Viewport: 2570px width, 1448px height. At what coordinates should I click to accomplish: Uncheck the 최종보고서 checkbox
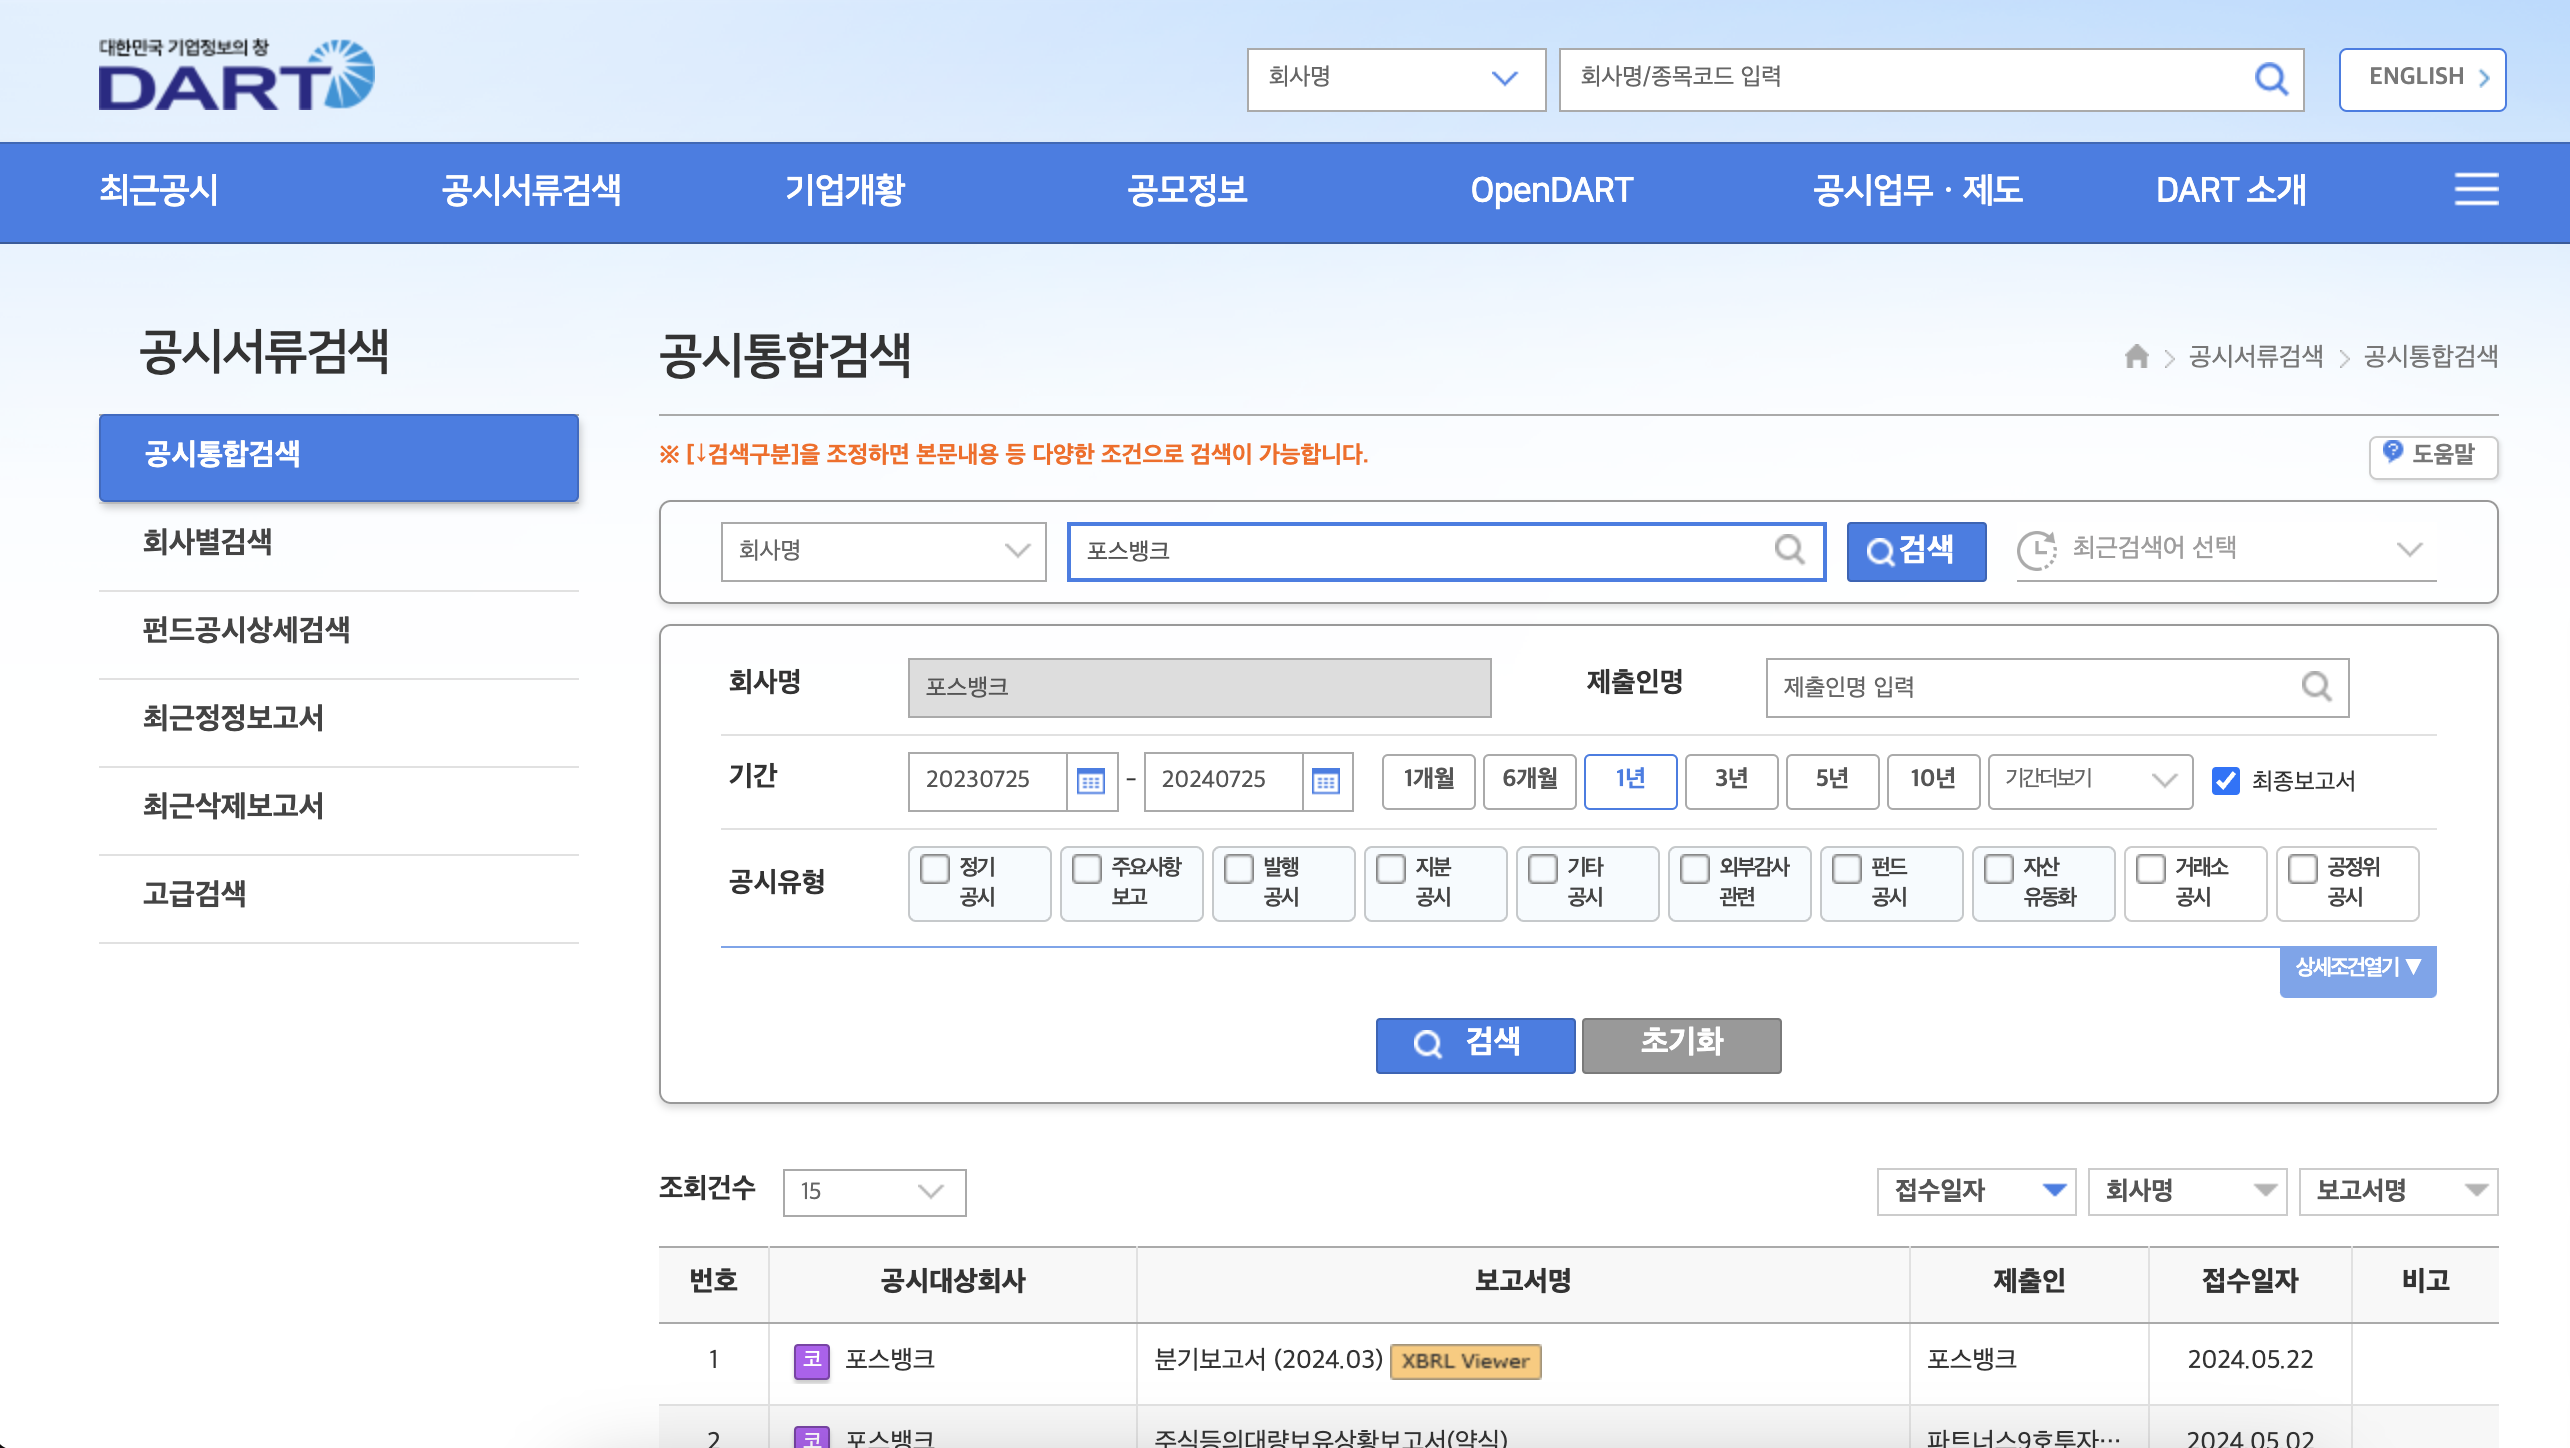pos(2226,781)
